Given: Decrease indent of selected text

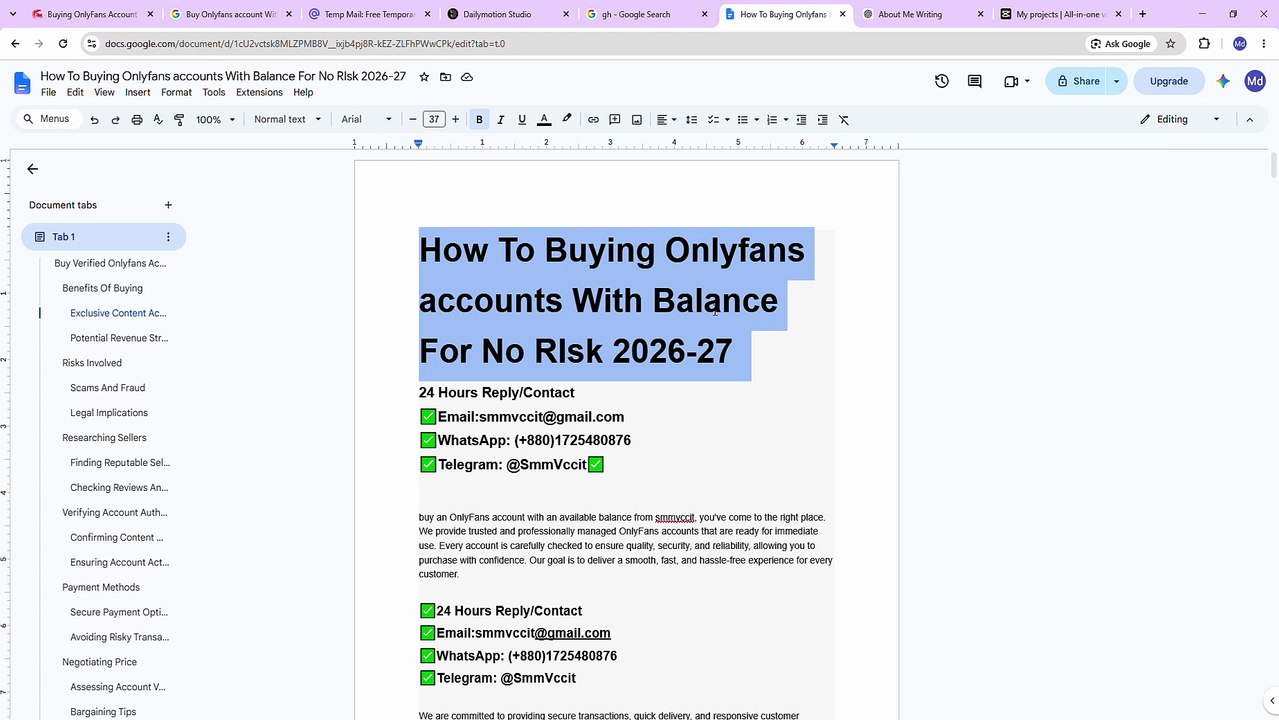Looking at the screenshot, I should click(801, 119).
